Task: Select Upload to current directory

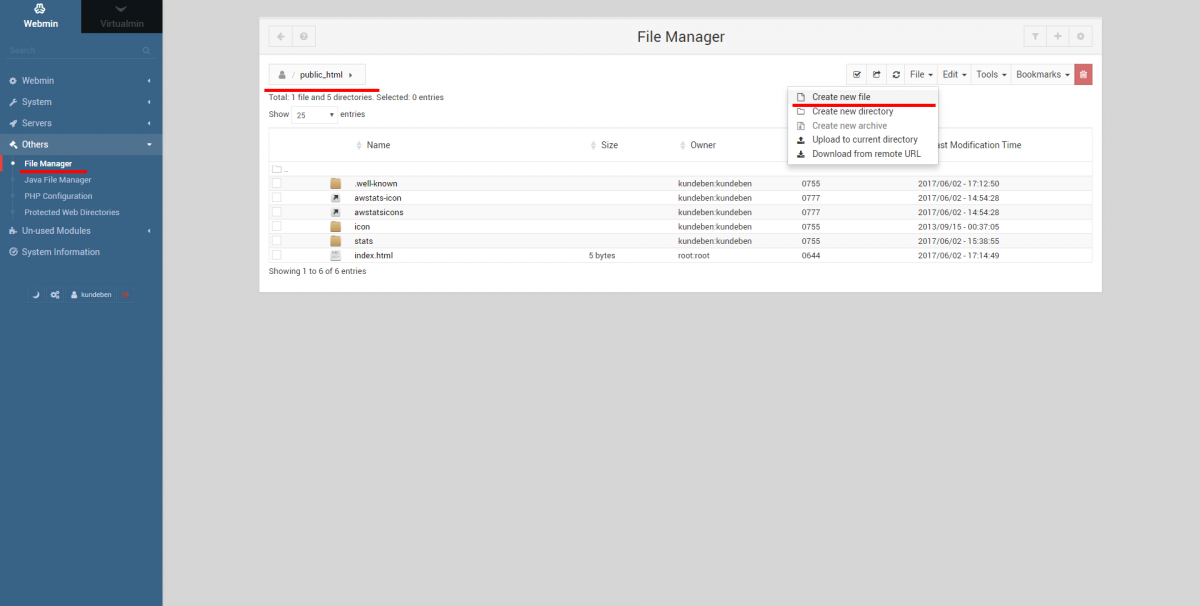Action: [864, 140]
